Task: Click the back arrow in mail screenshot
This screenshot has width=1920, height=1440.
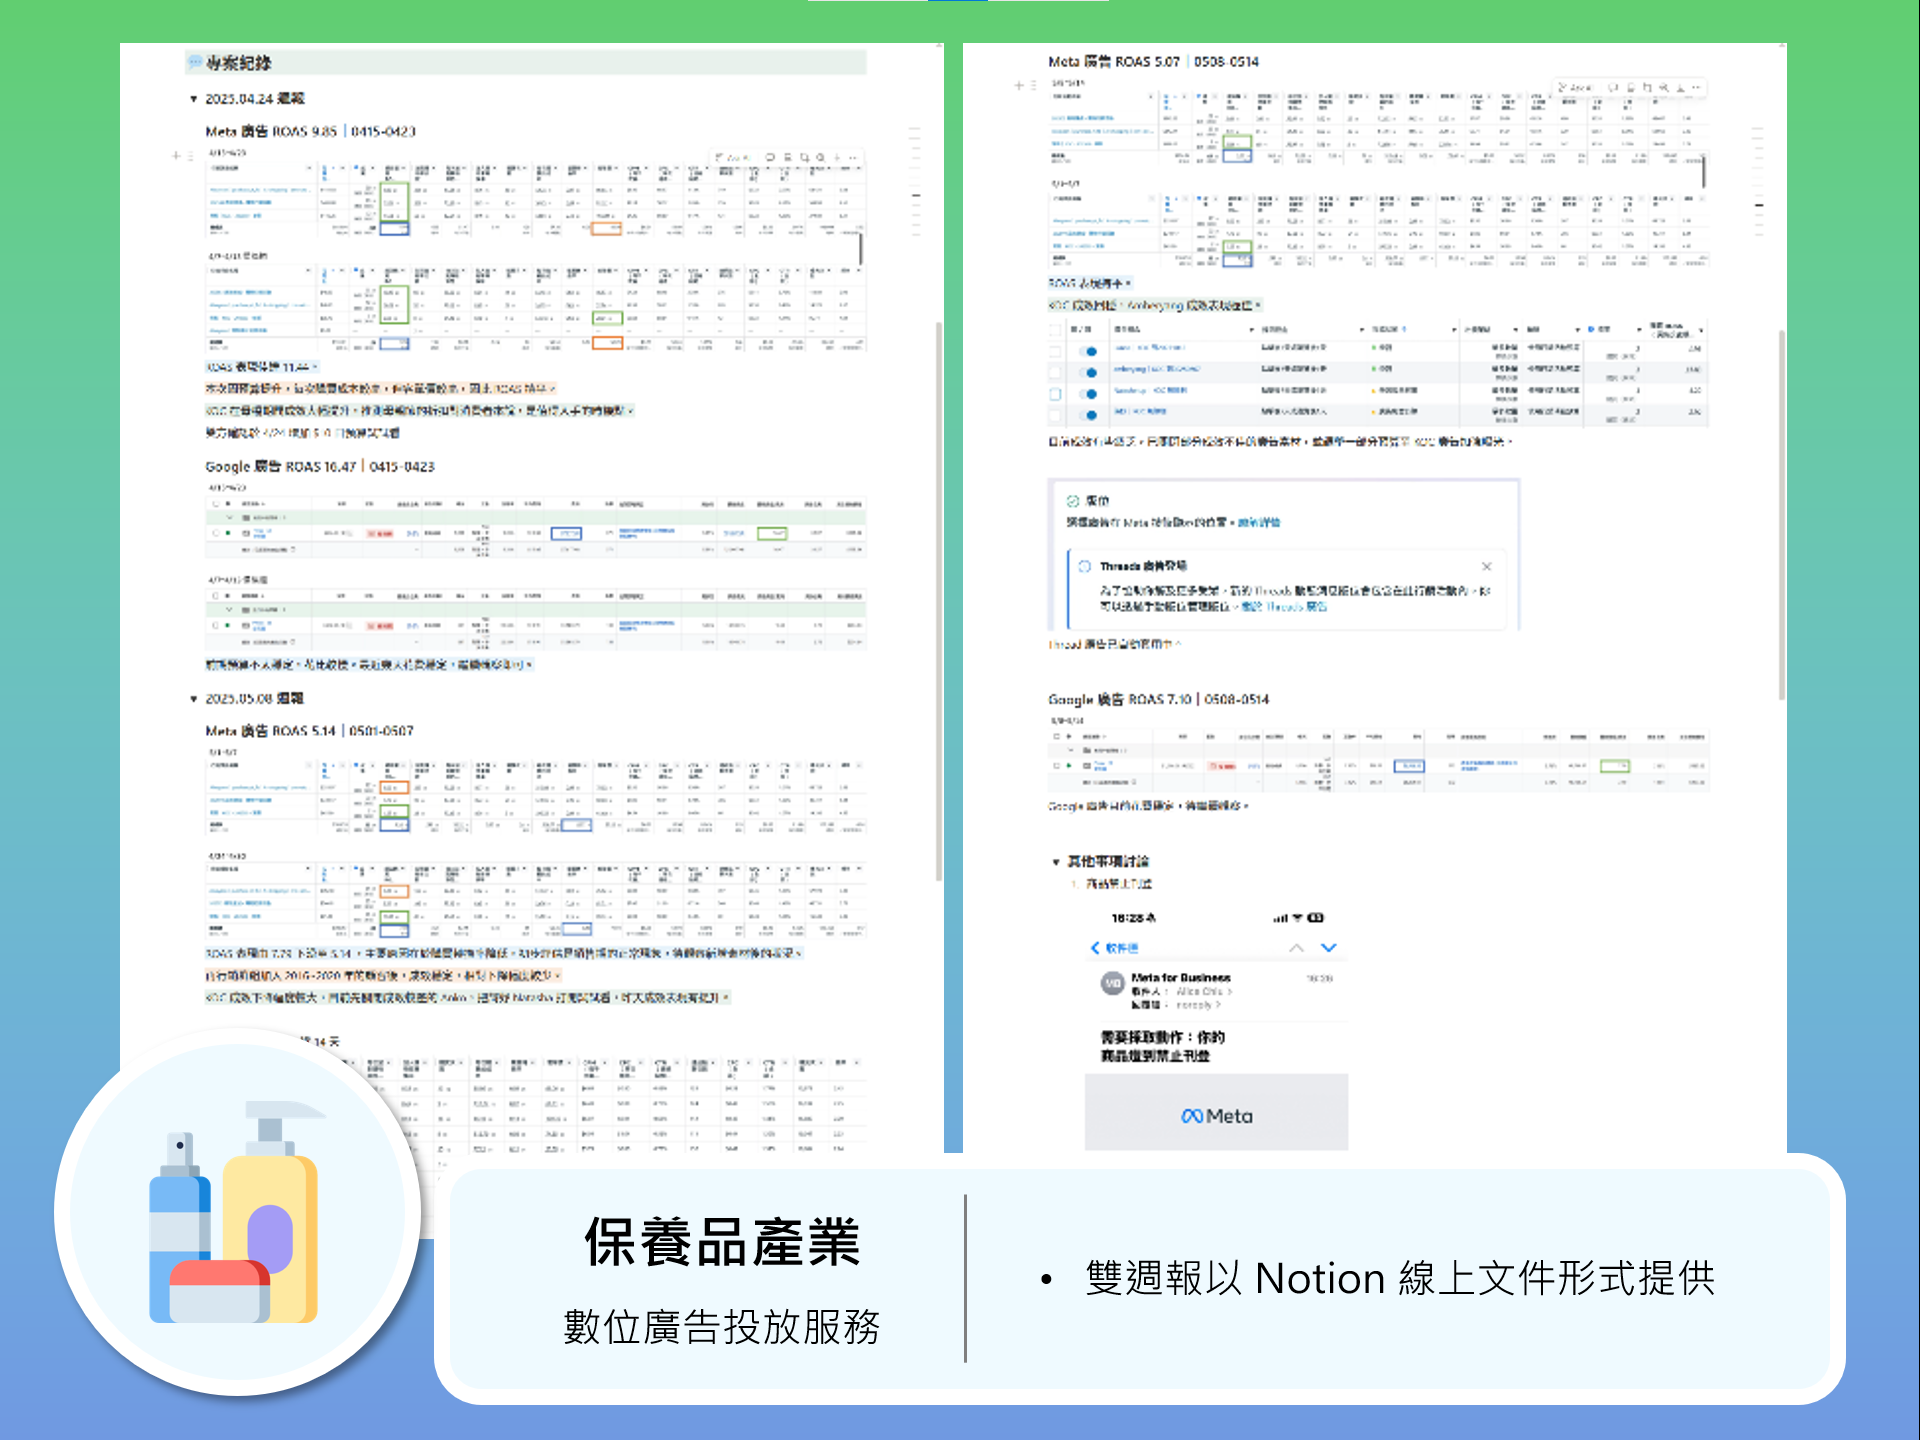Action: [x=1095, y=947]
